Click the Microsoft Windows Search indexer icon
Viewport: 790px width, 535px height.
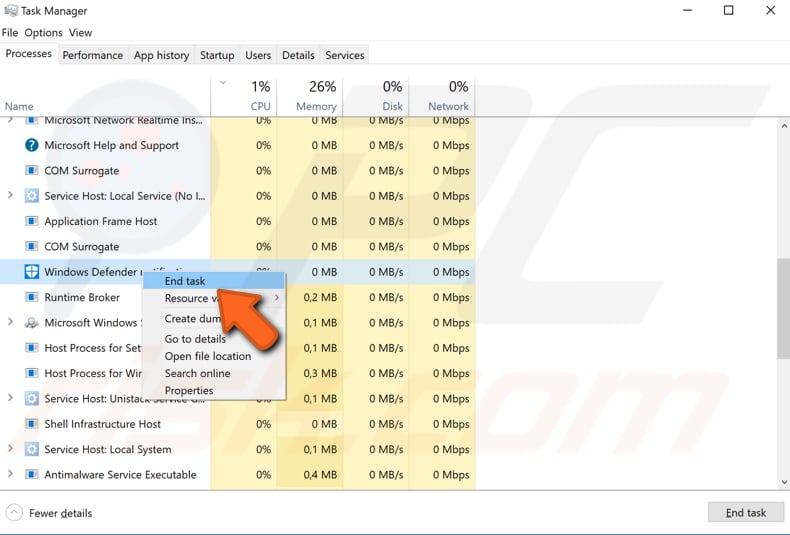[31, 322]
